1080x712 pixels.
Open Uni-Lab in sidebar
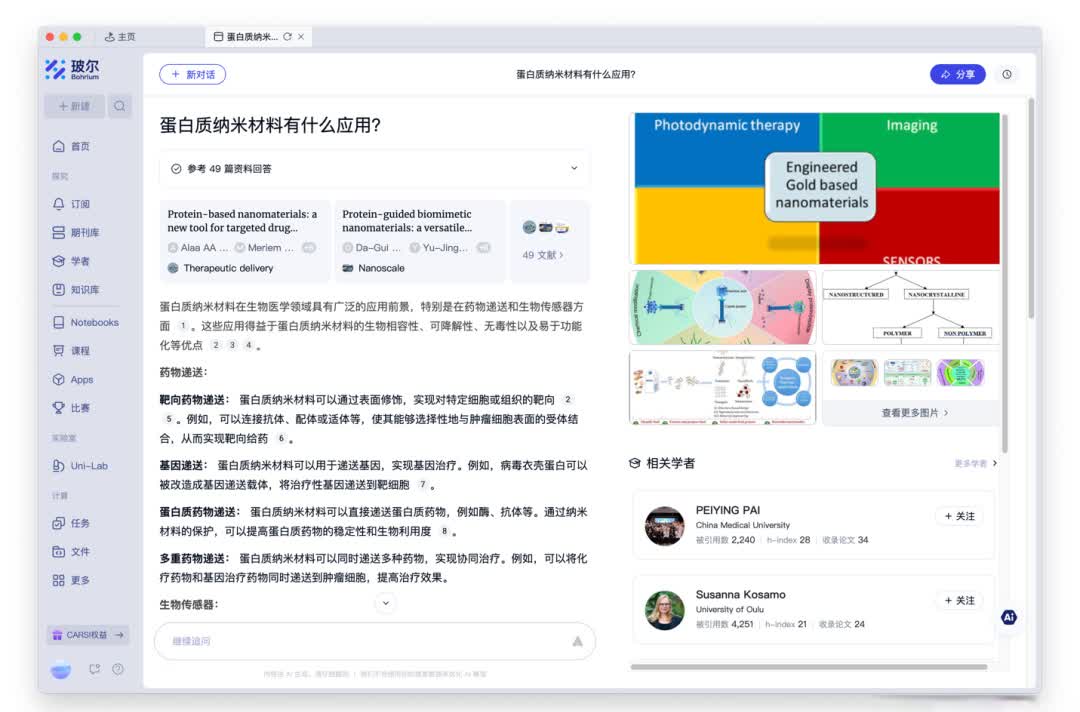pos(81,465)
